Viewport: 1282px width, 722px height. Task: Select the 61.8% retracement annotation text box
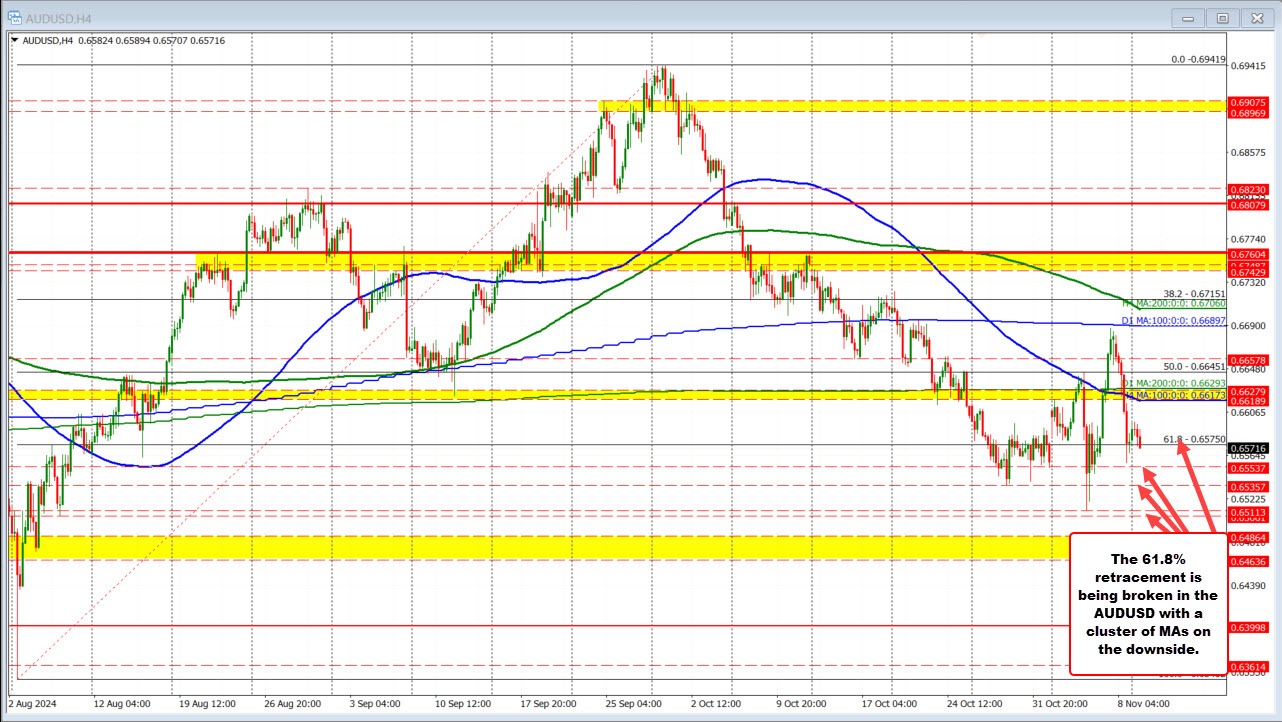click(1147, 601)
